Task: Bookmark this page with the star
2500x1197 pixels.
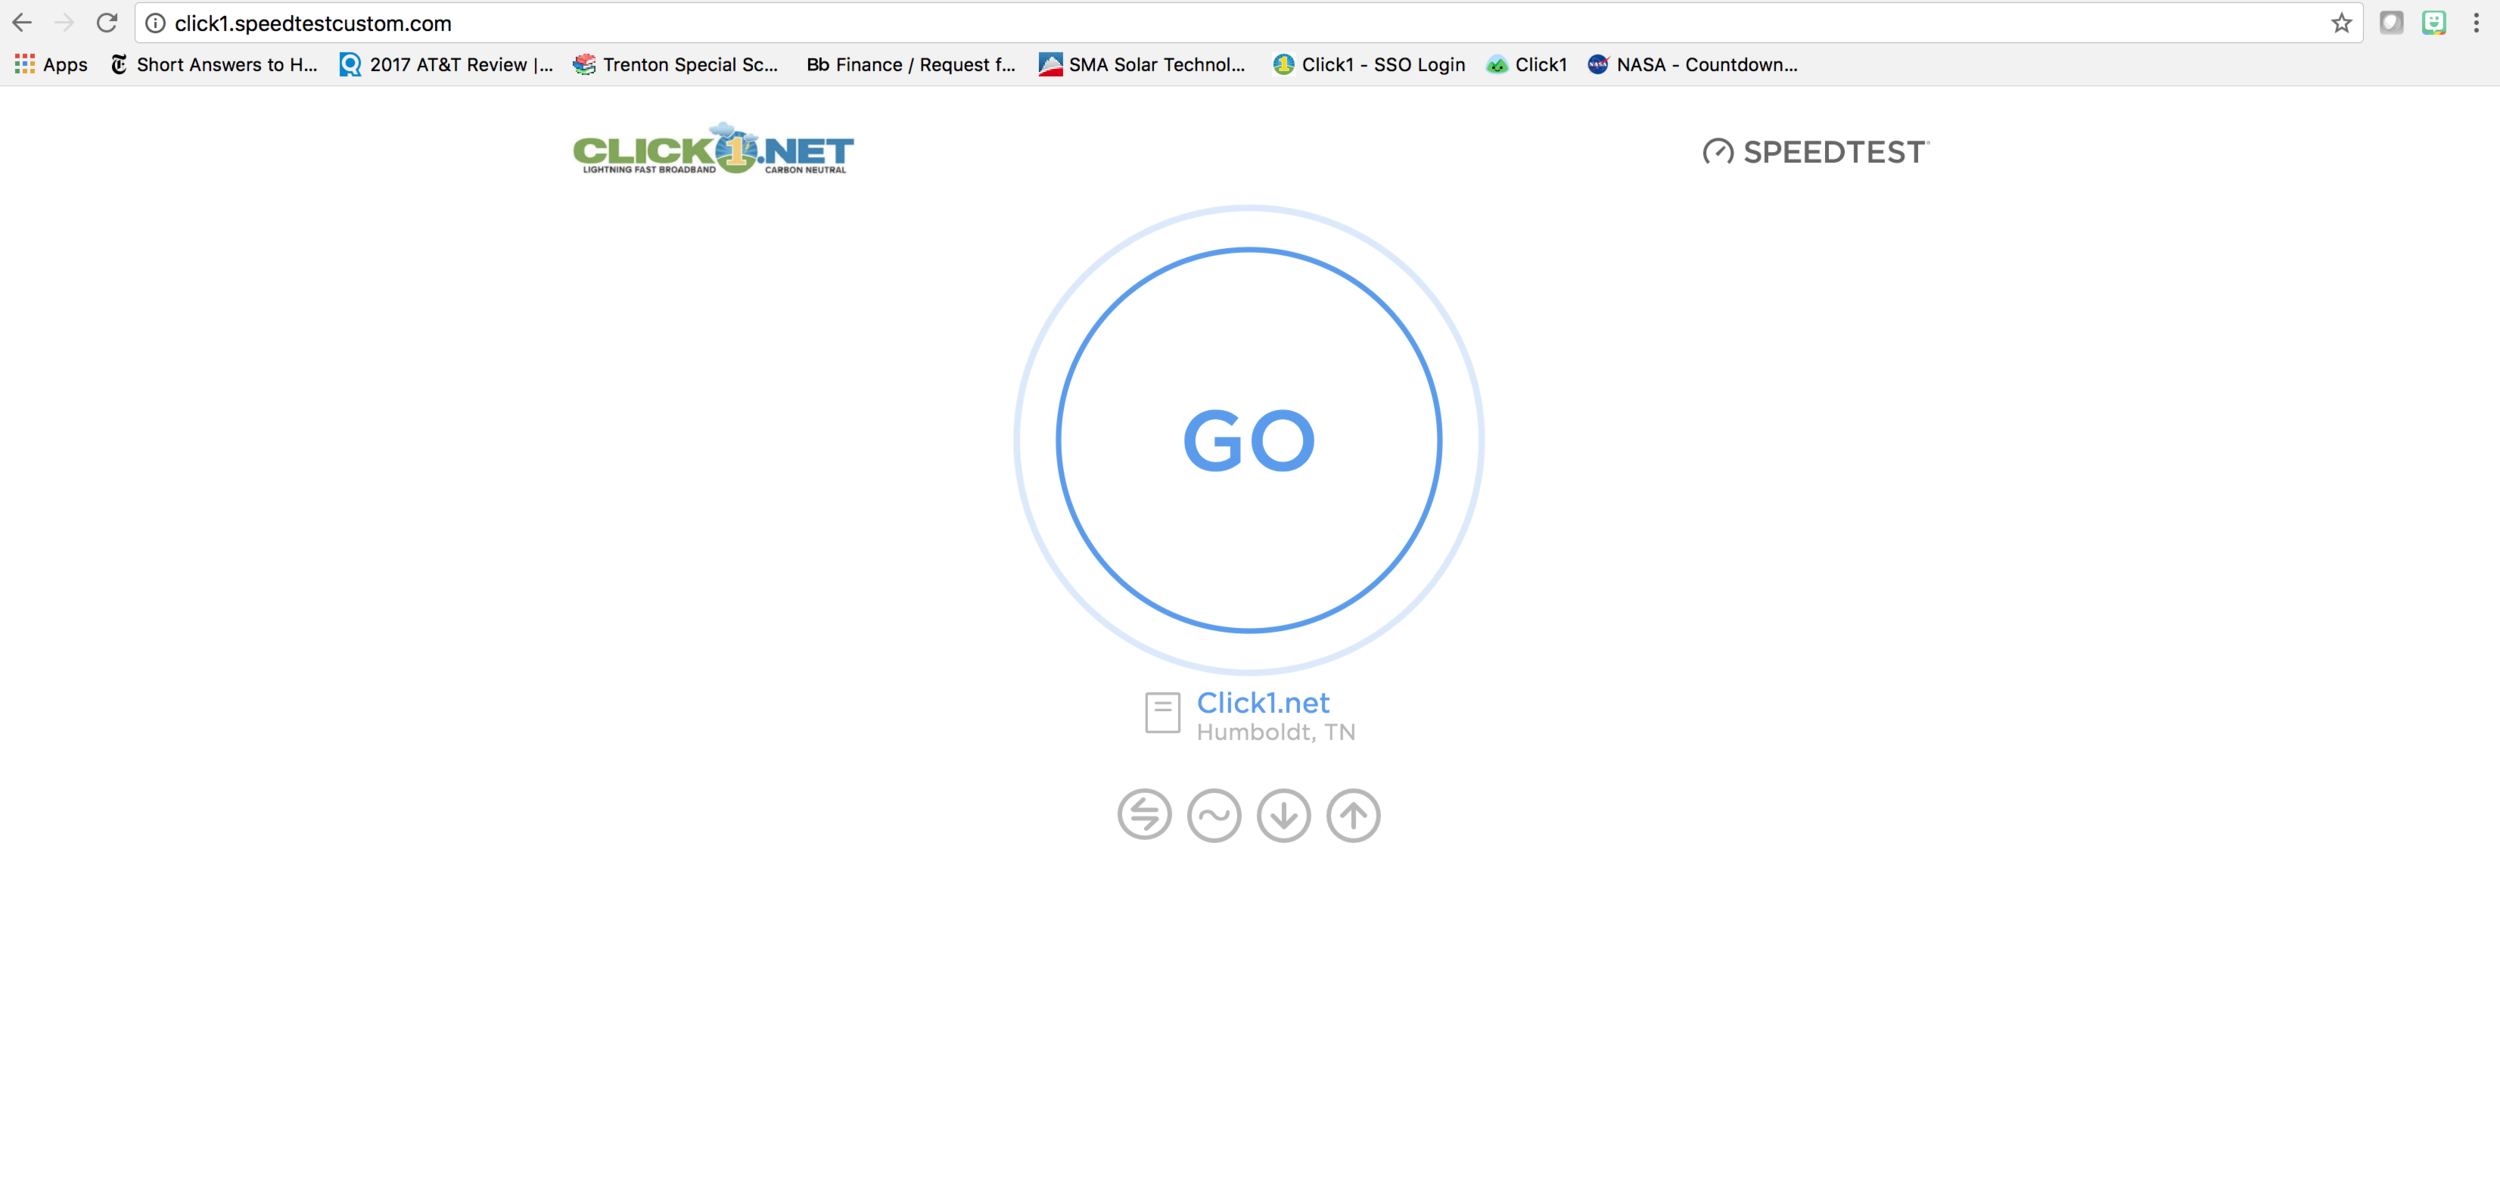Action: [x=2341, y=23]
